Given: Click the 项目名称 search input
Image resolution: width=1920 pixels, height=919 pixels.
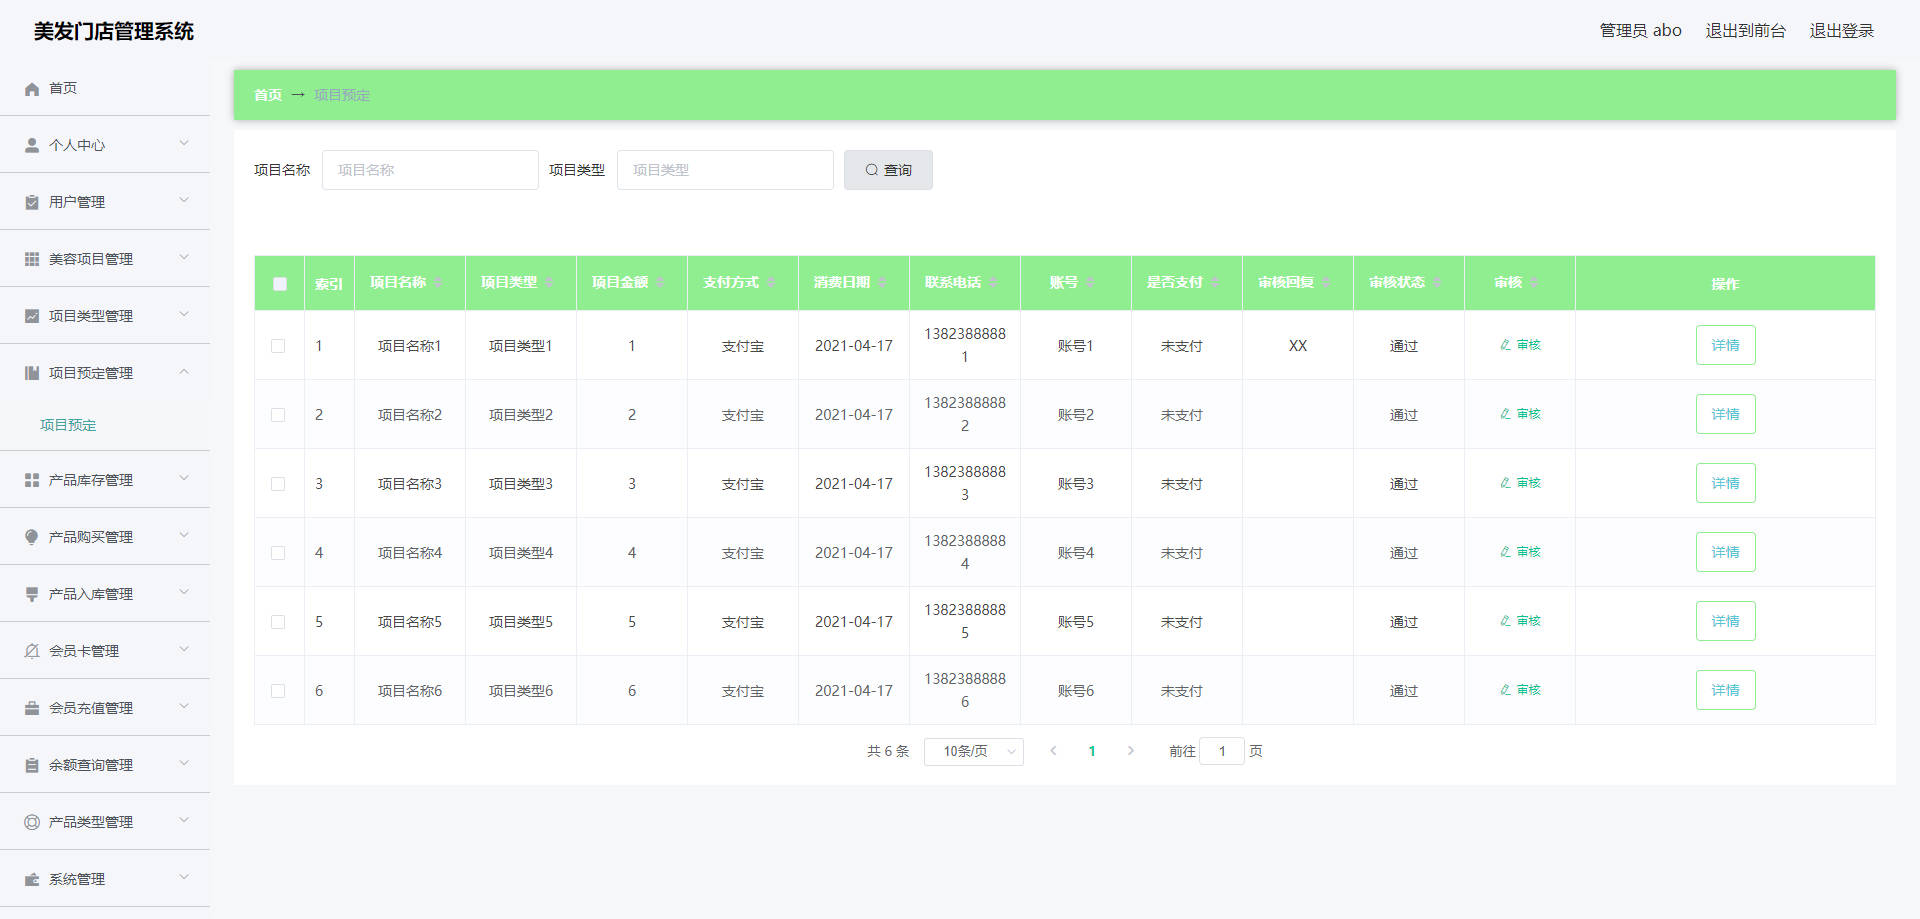Looking at the screenshot, I should coord(430,170).
